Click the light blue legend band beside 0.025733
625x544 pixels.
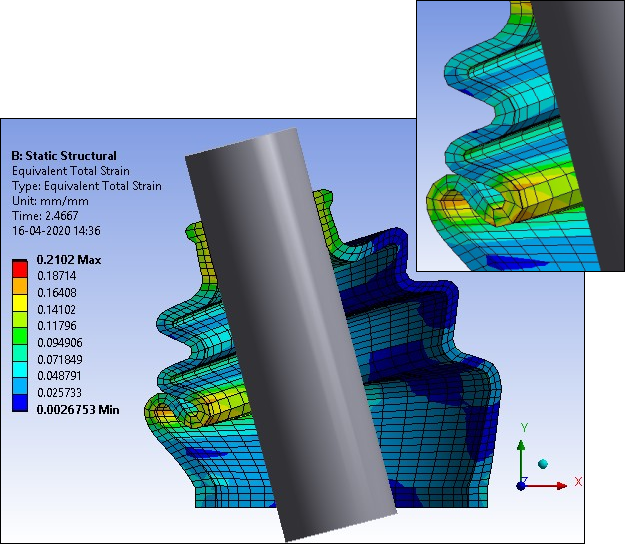pyautogui.click(x=20, y=386)
